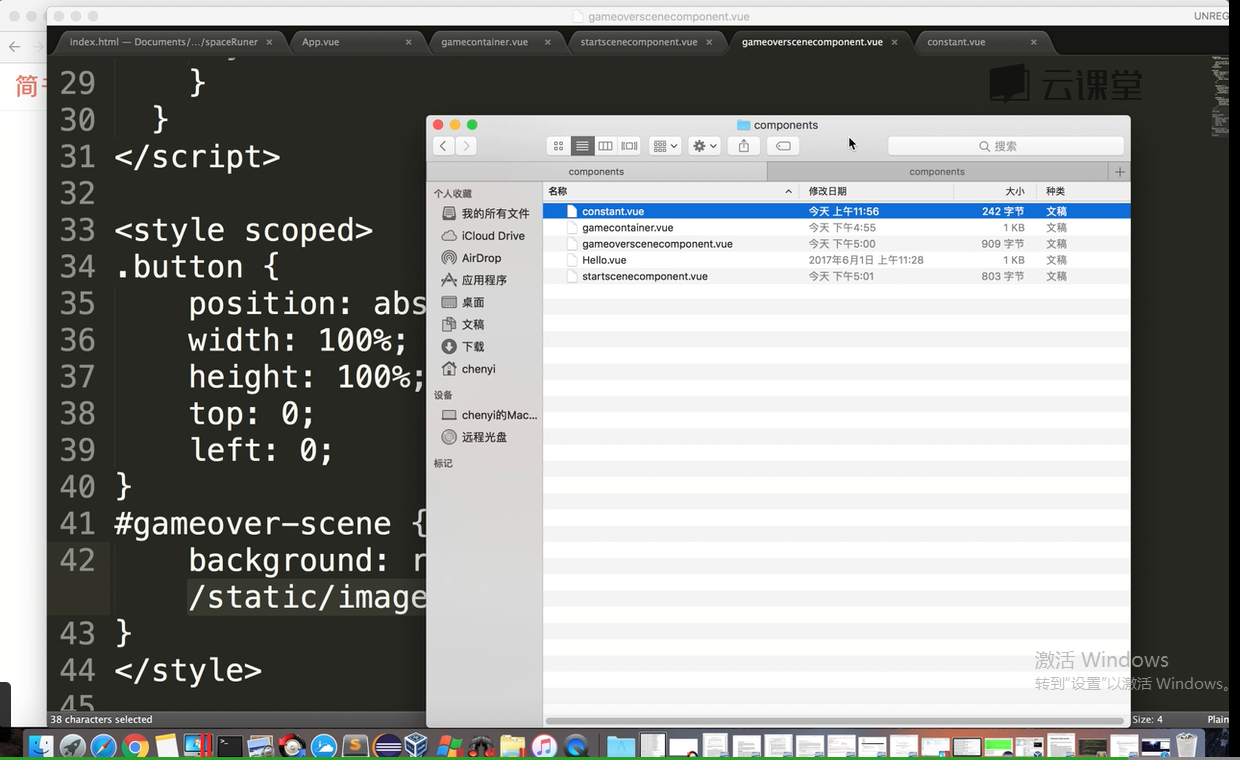Open the gear action menu
This screenshot has height=760, width=1240.
[x=704, y=146]
